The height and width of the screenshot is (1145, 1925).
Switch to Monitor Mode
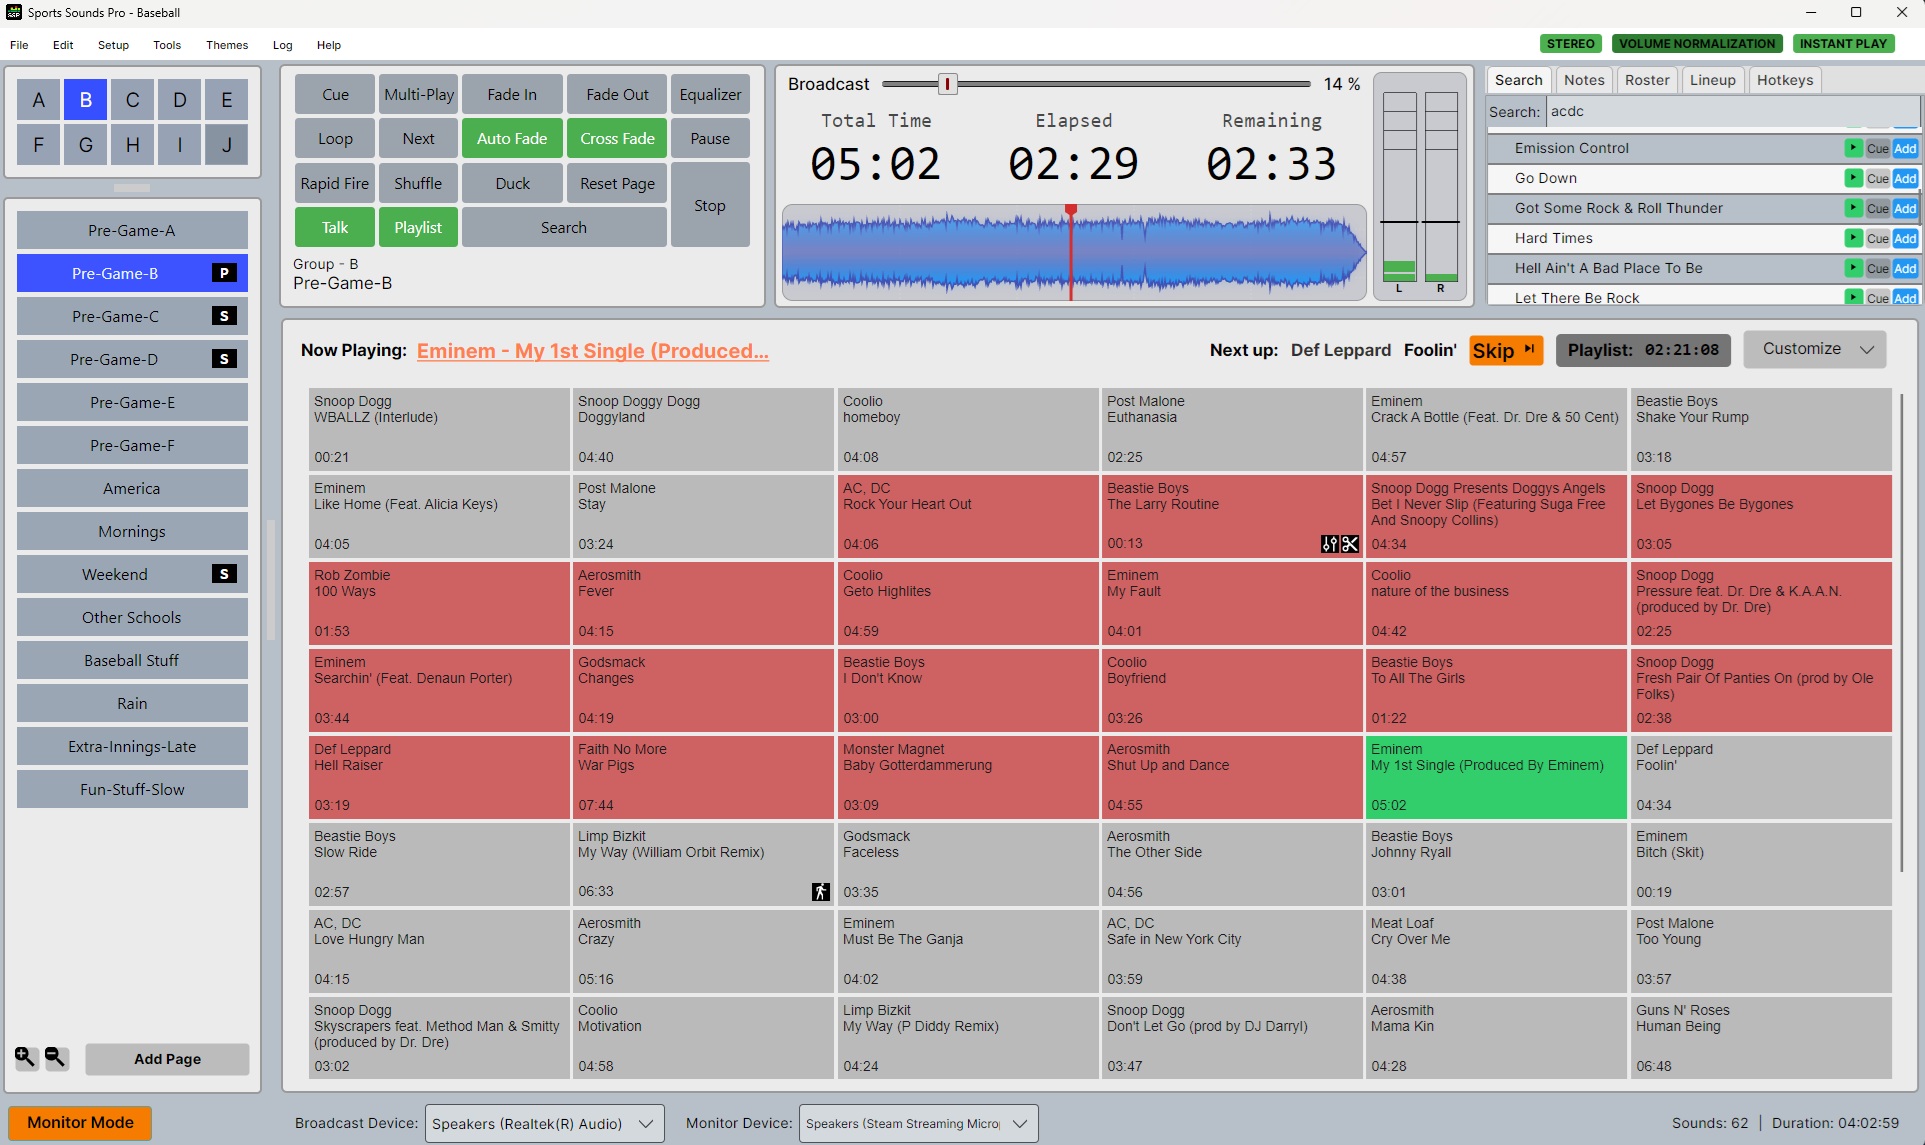click(x=80, y=1123)
